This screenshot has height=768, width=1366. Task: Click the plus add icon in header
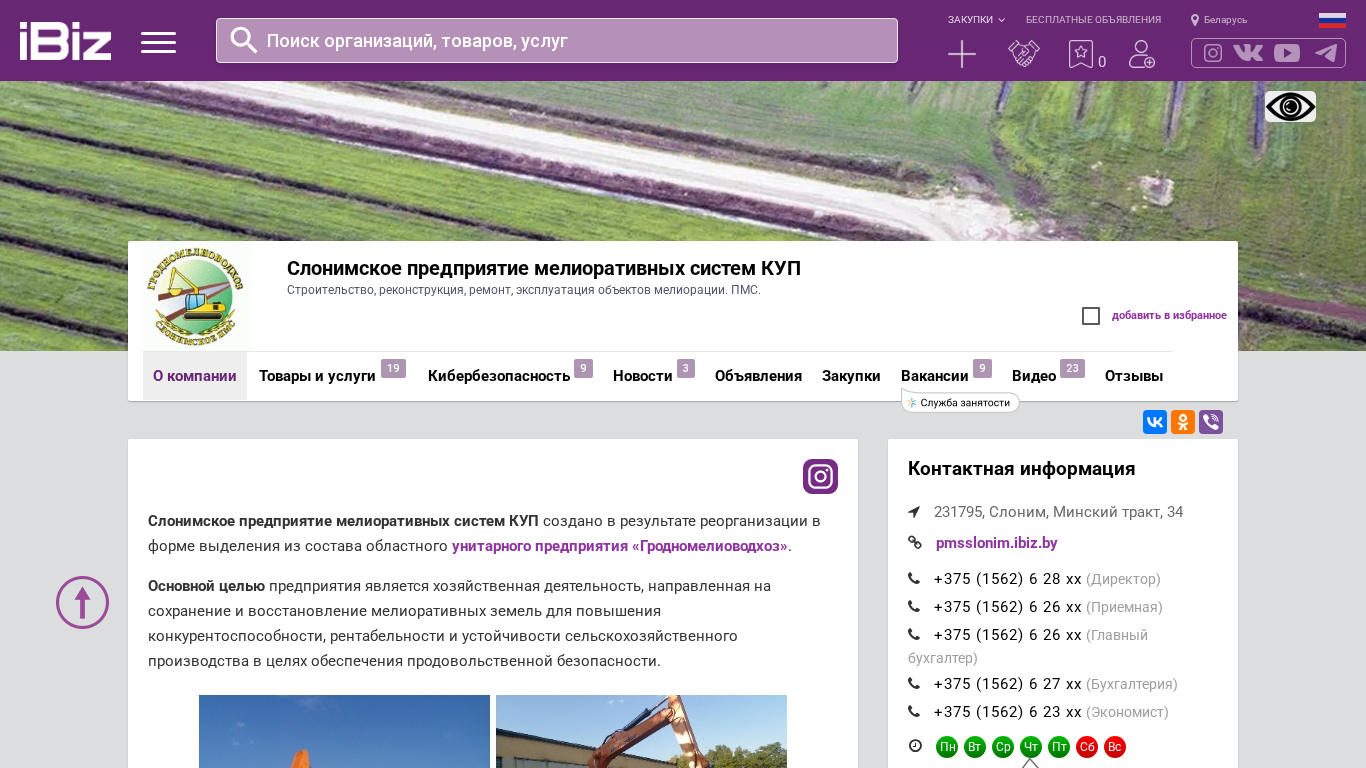click(962, 54)
